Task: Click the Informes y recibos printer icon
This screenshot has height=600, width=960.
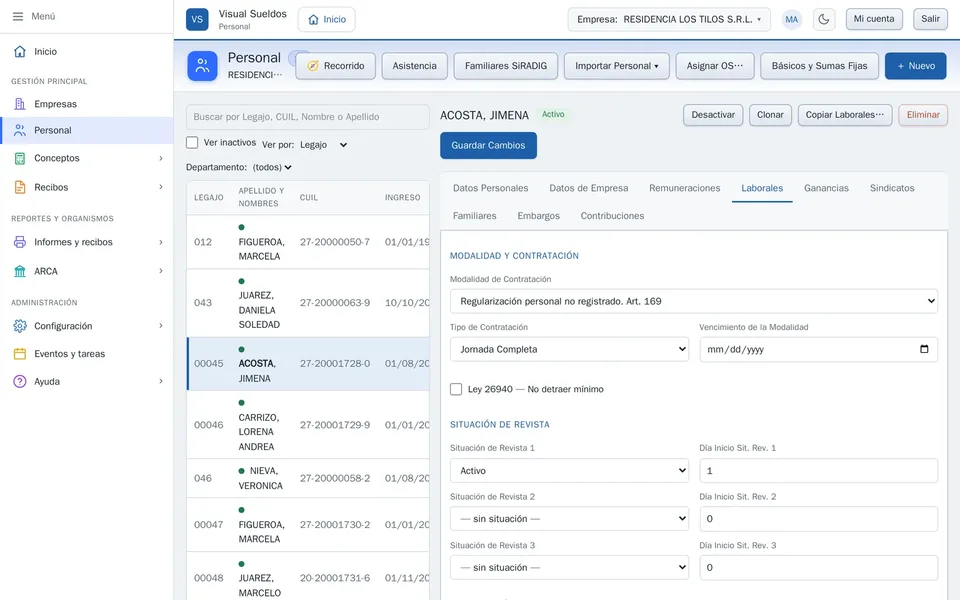Action: [x=20, y=242]
